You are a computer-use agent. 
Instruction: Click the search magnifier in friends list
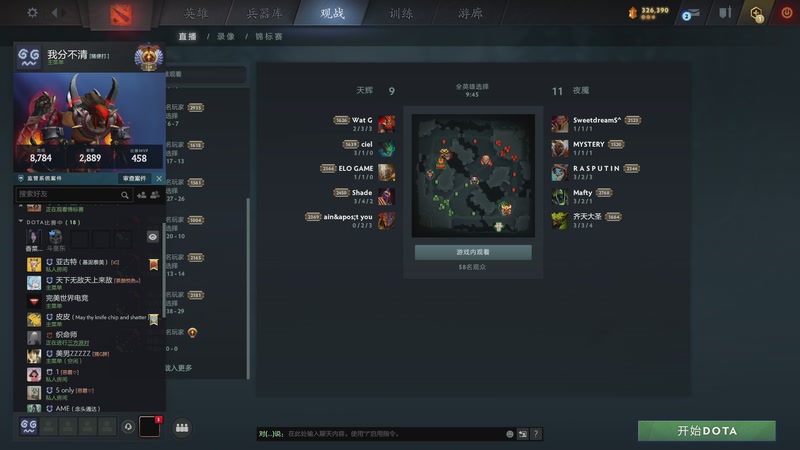(x=124, y=194)
